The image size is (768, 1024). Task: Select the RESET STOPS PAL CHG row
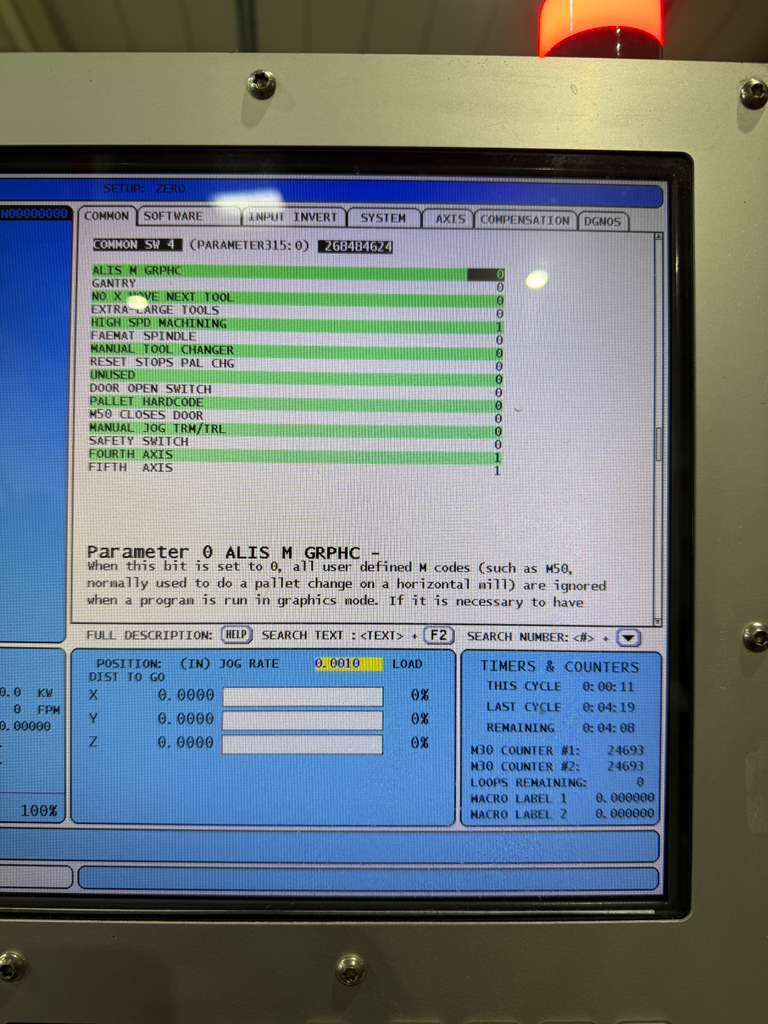(x=298, y=364)
